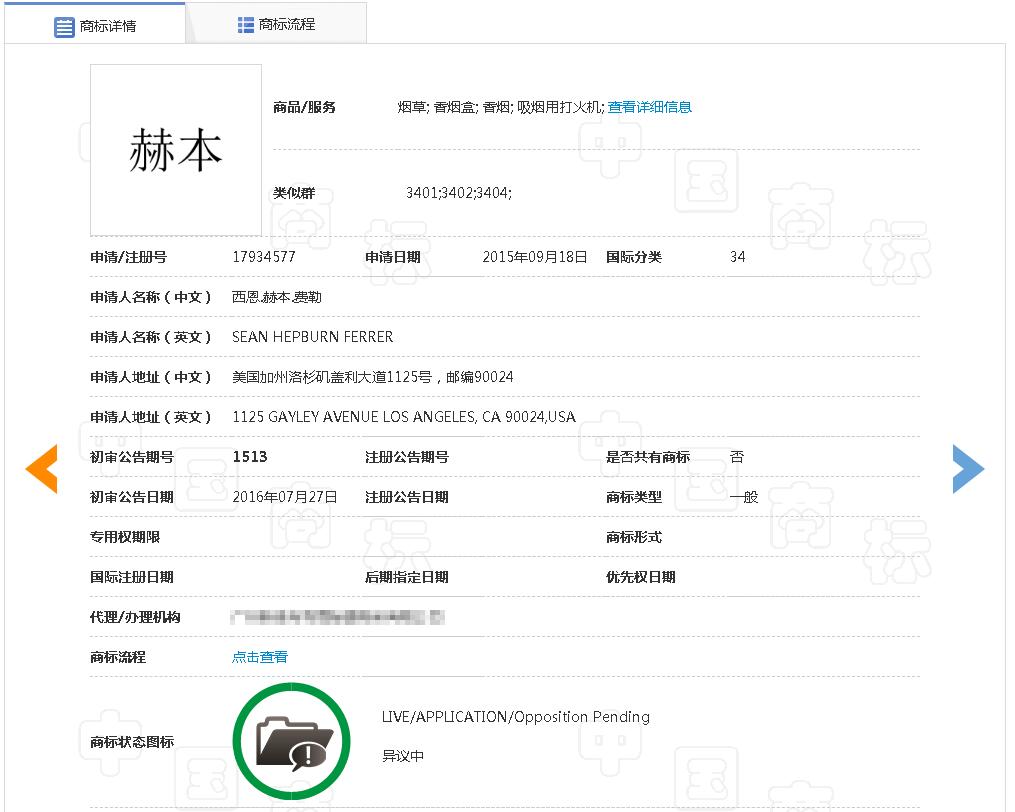This screenshot has width=1015, height=812.
Task: Select the shared trademark value 否
Action: point(737,457)
